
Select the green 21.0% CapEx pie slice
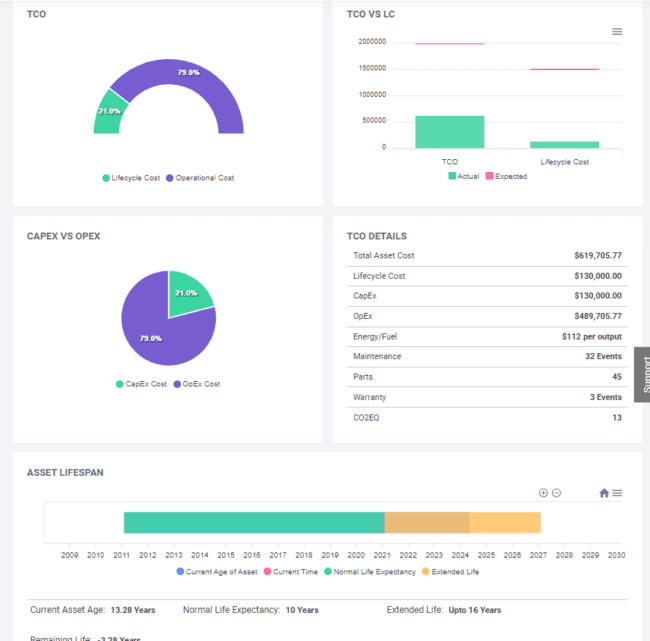187,291
